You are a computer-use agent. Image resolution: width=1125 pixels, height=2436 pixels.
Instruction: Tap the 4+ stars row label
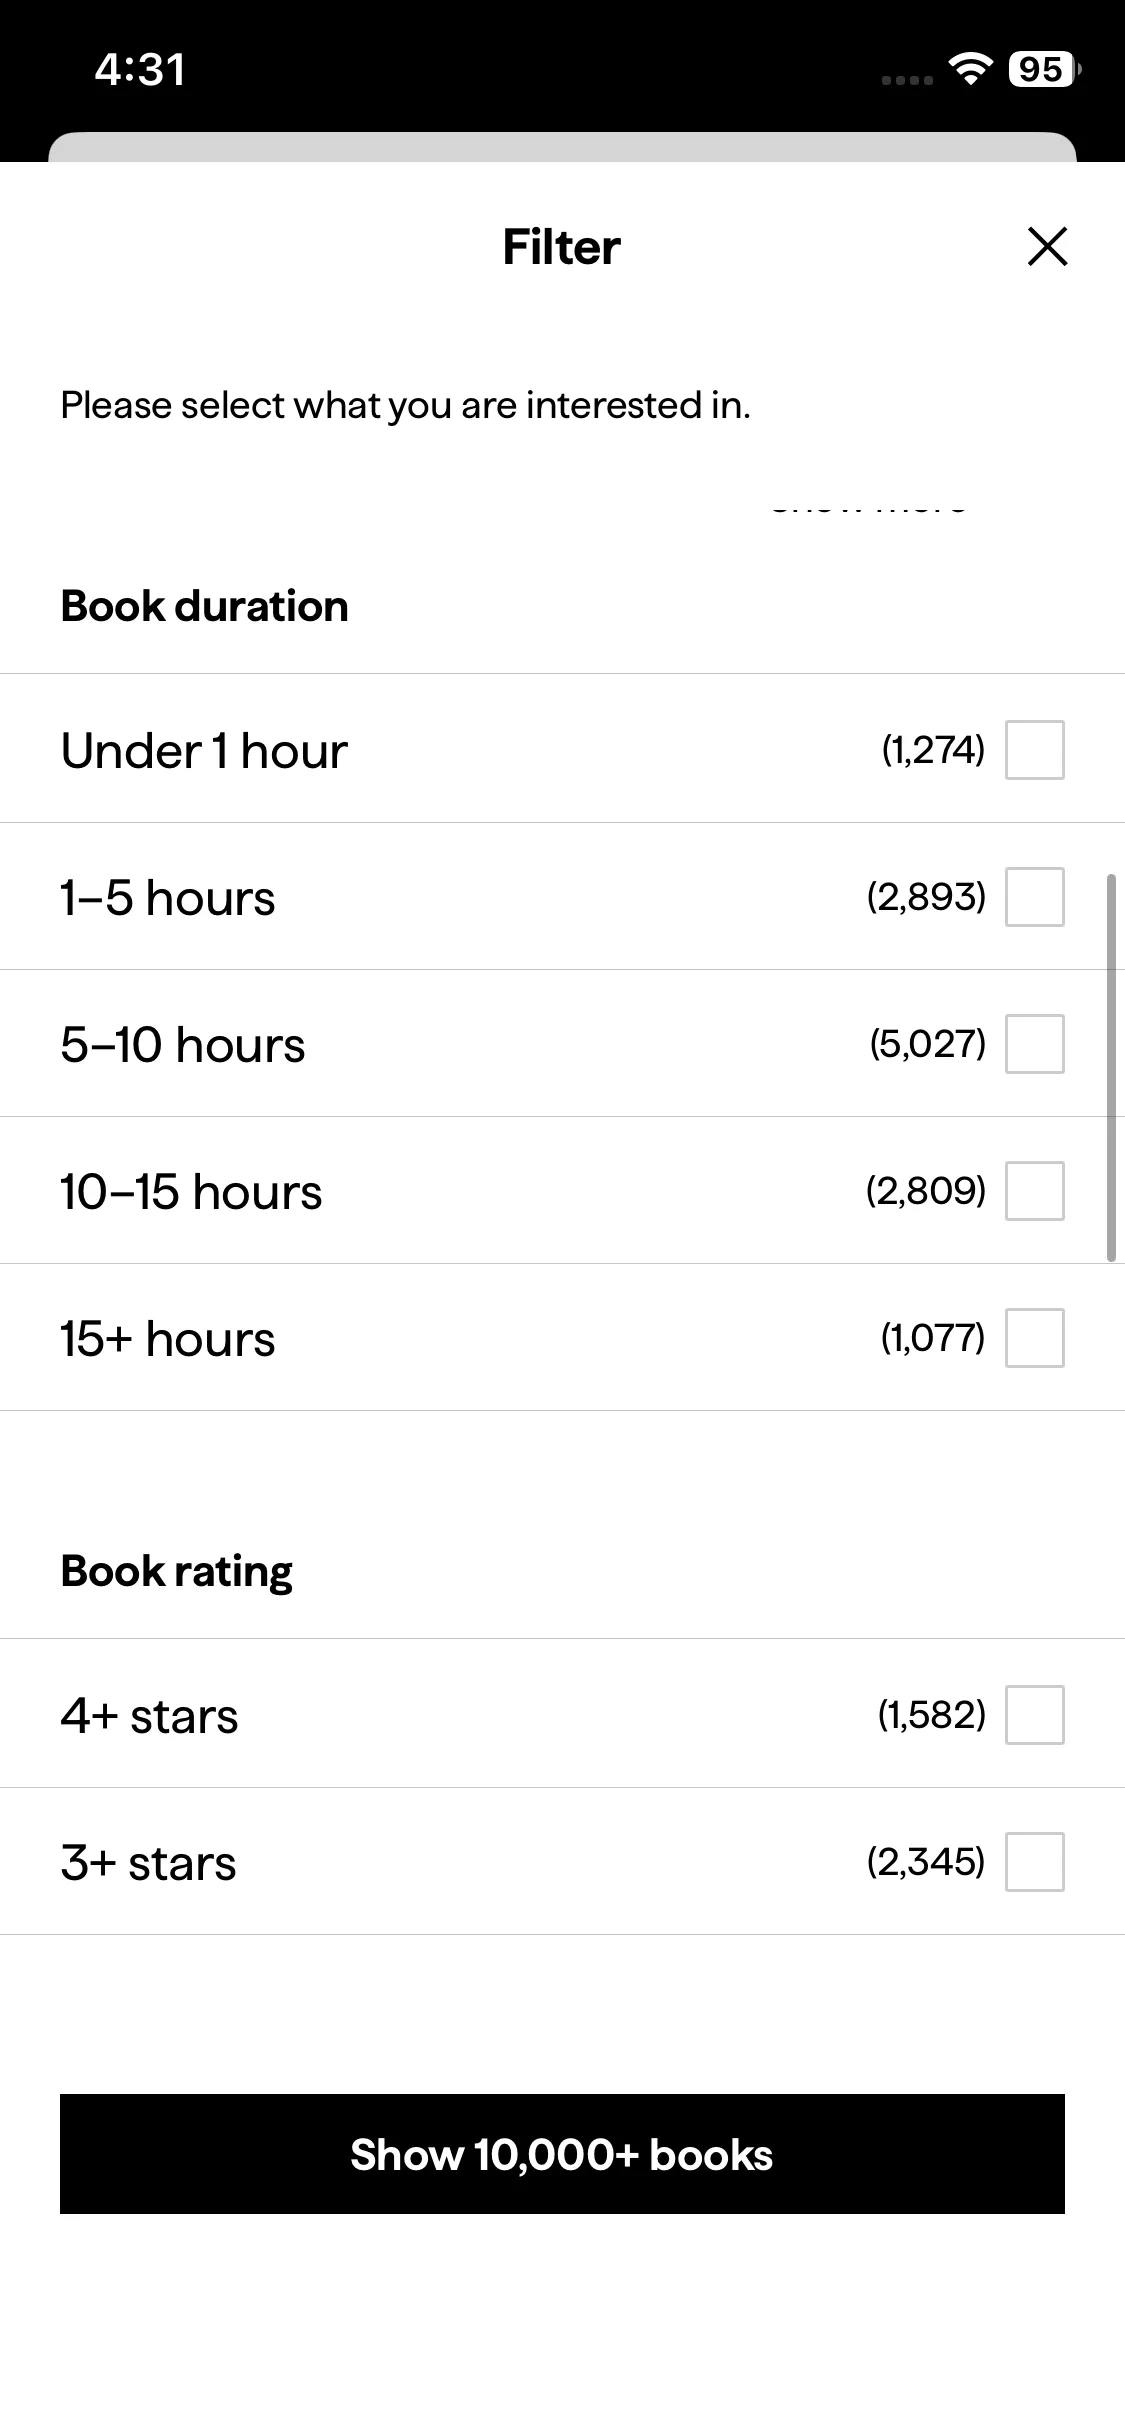point(149,1717)
